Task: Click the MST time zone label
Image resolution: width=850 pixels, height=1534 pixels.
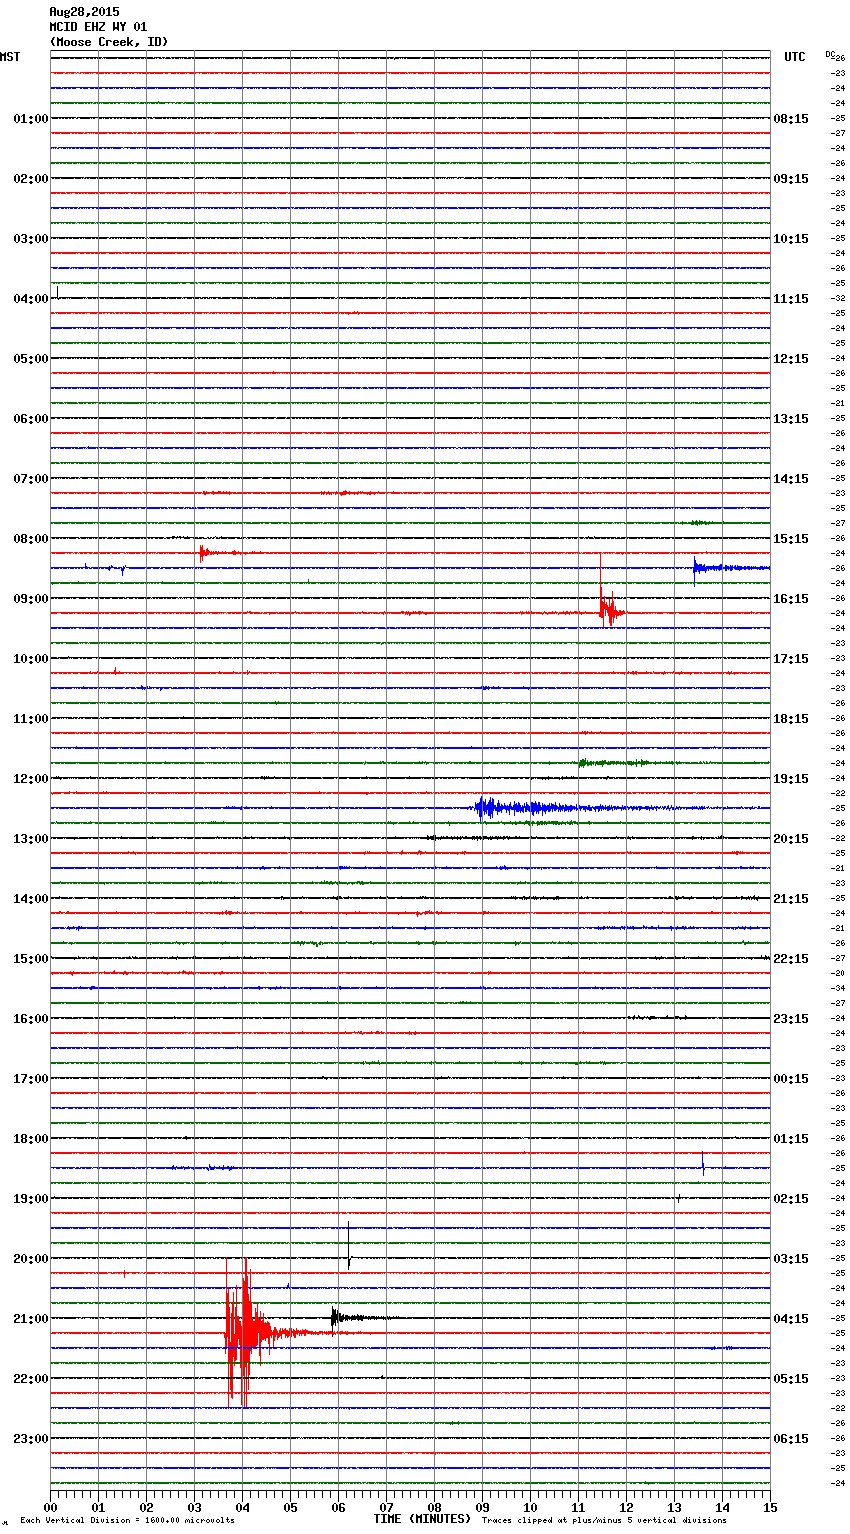Action: pos(10,57)
